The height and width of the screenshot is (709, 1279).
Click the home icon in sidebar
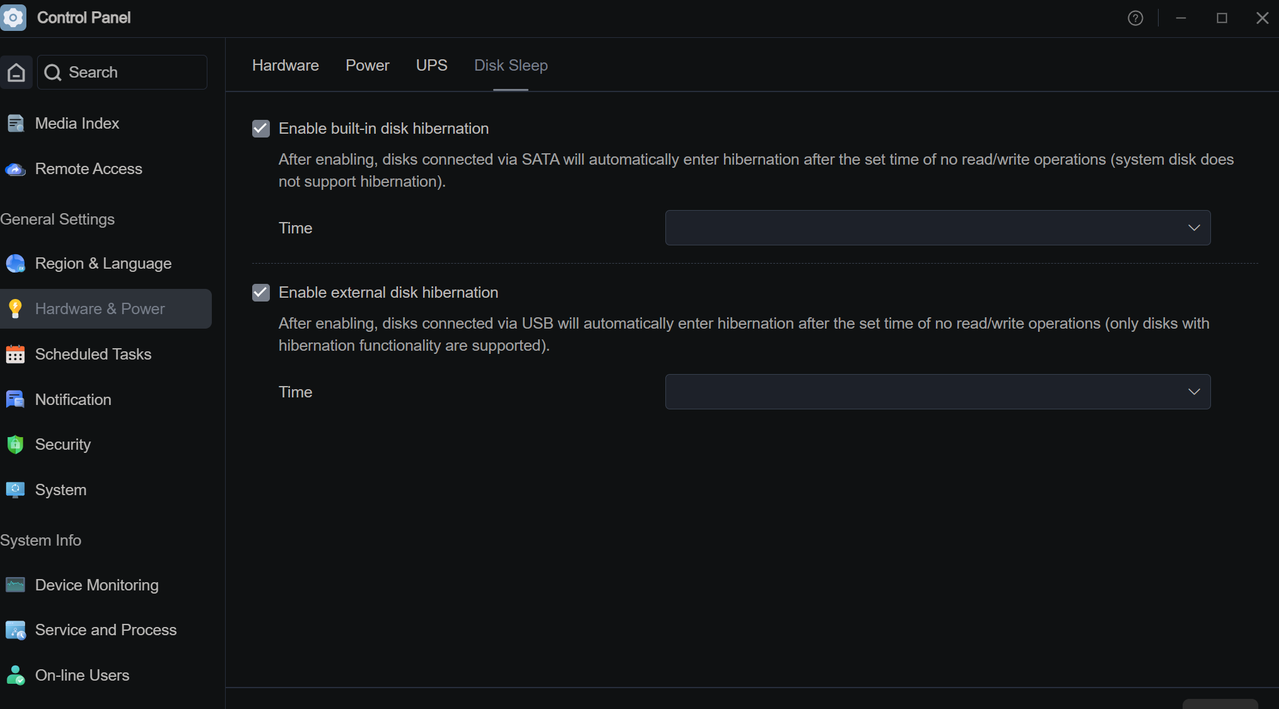point(16,73)
